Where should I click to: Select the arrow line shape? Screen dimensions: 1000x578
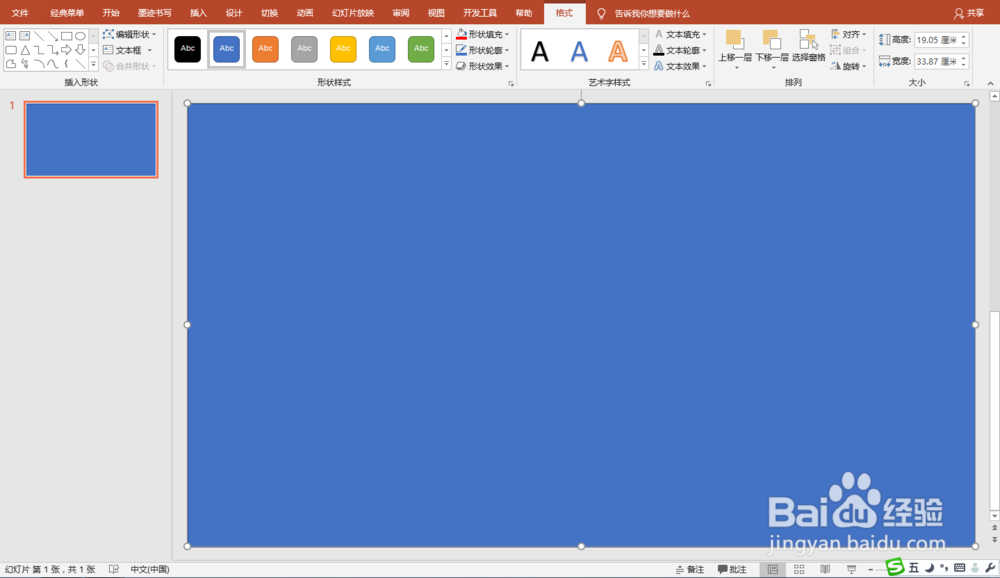[53, 36]
